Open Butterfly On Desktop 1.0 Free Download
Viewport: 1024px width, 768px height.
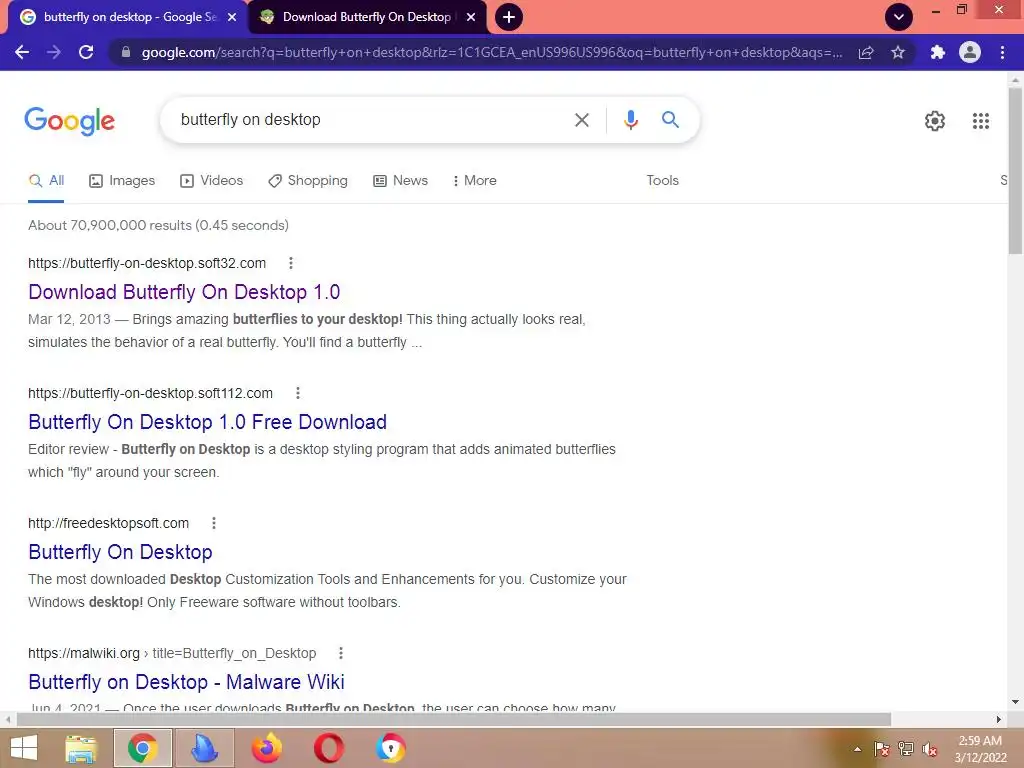[208, 422]
